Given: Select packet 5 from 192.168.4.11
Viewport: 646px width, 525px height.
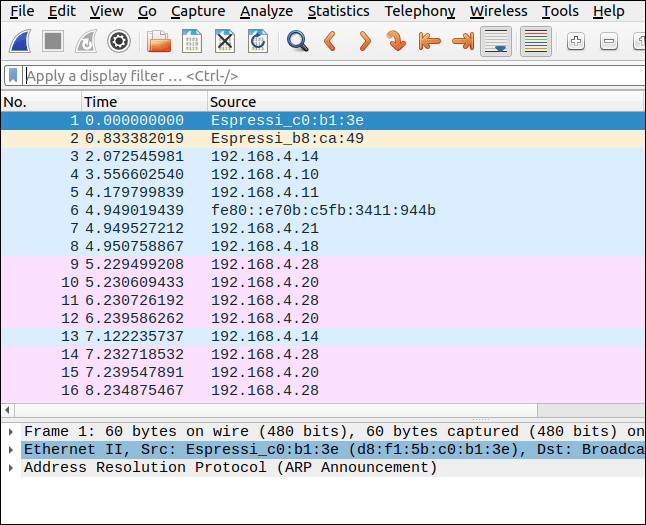Looking at the screenshot, I should (323, 192).
